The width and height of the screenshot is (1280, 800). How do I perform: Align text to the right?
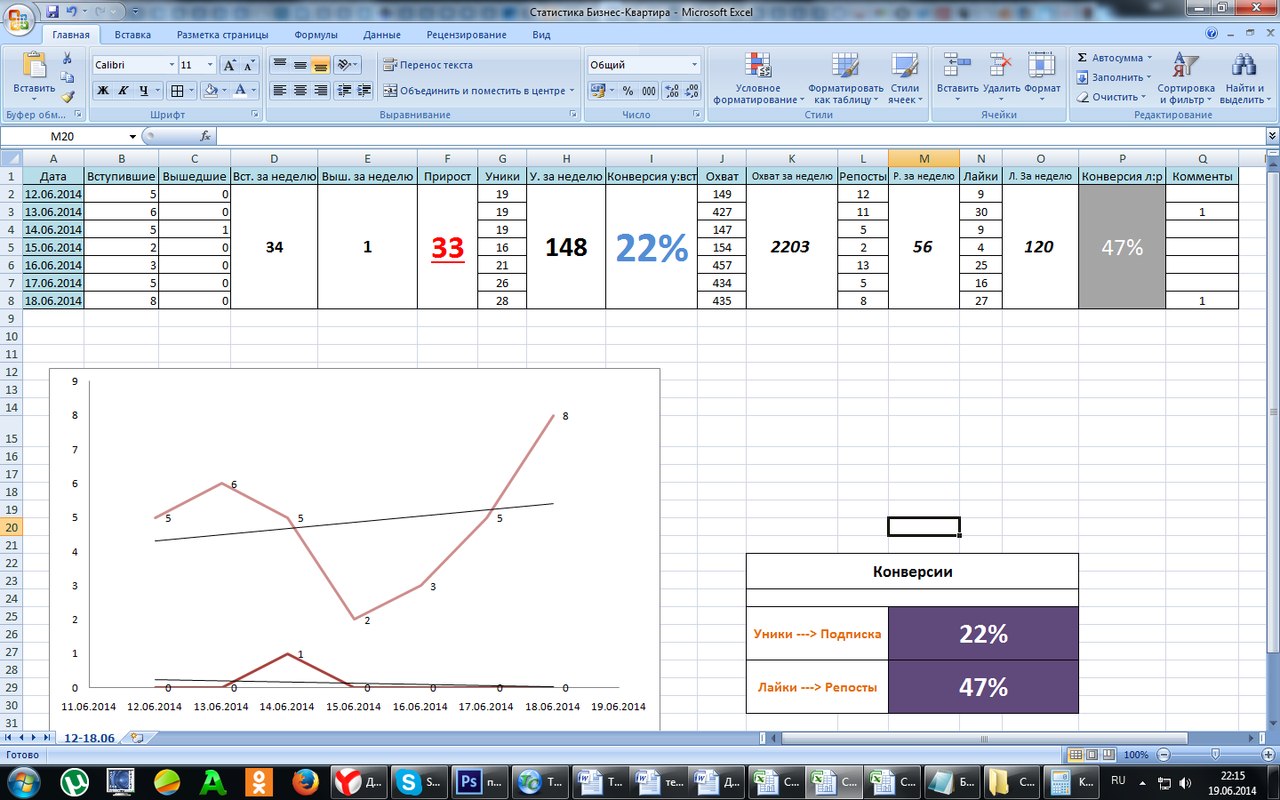(320, 90)
